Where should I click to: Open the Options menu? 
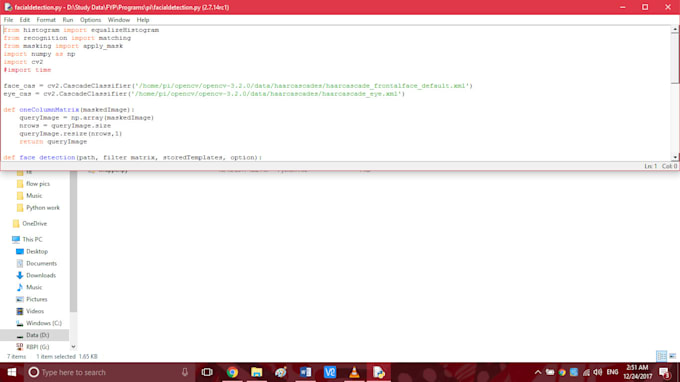[90, 20]
